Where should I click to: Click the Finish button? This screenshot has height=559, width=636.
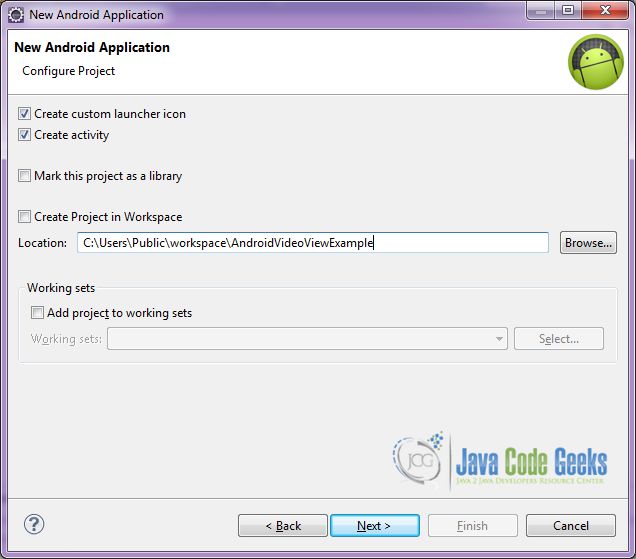[x=473, y=526]
